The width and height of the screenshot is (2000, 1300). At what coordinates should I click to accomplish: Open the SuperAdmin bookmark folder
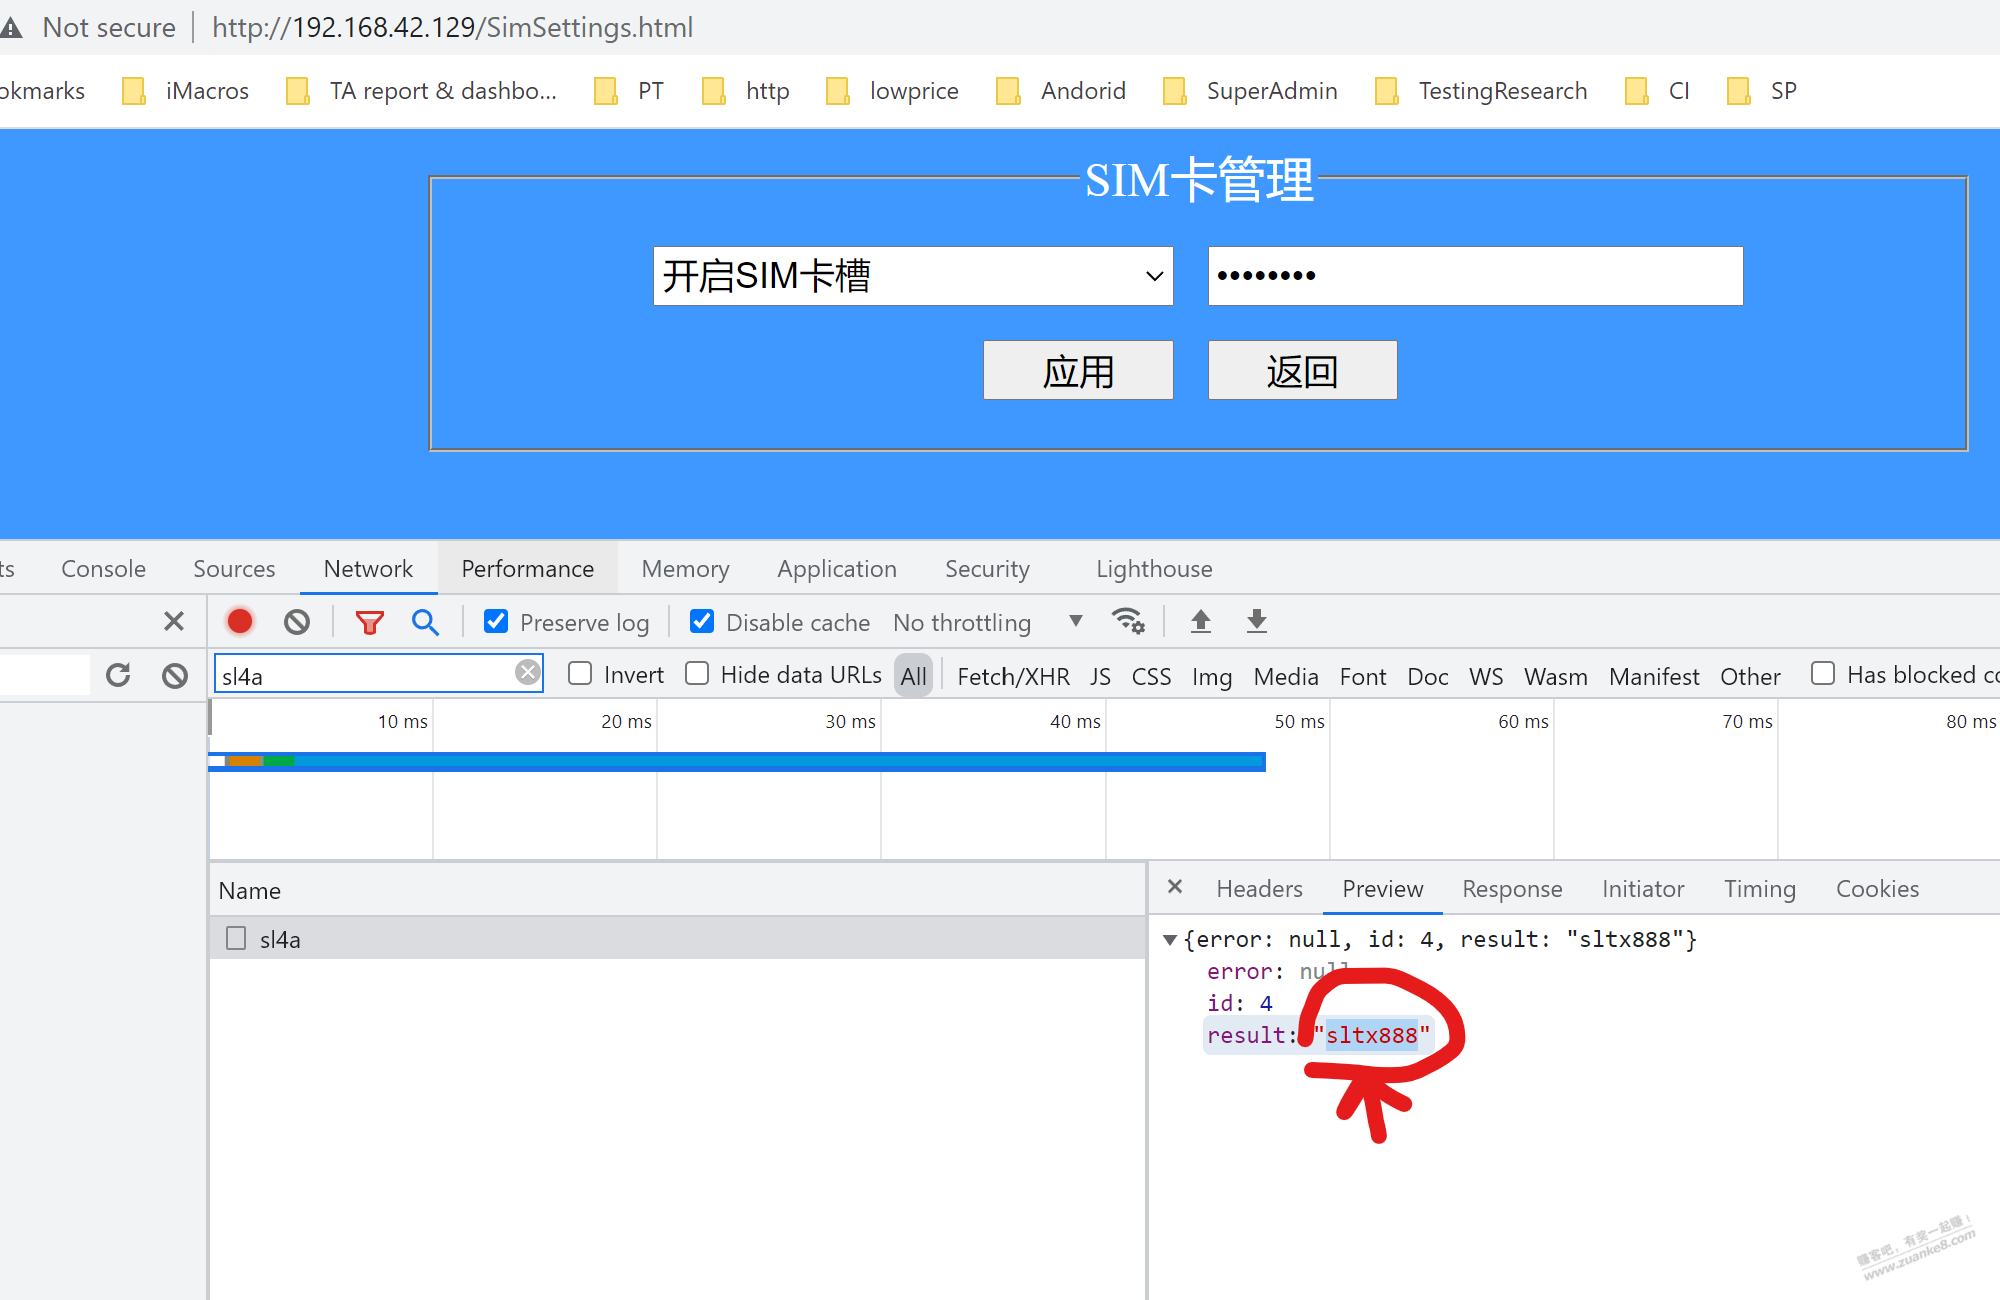[x=1250, y=91]
